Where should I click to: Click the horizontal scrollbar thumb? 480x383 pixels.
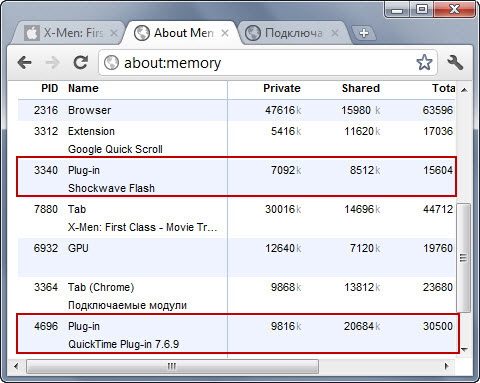[172, 366]
